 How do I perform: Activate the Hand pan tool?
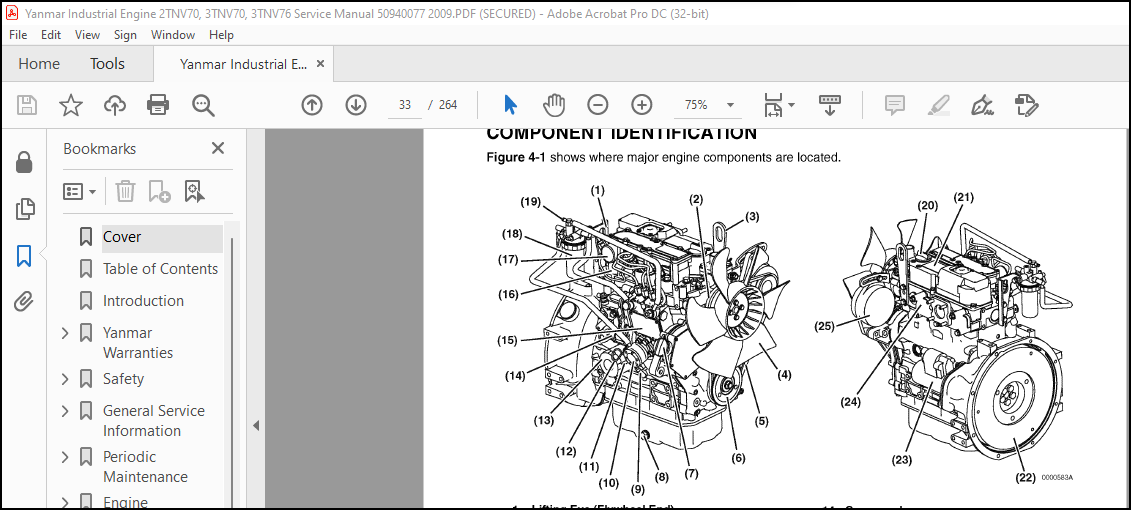click(x=554, y=105)
